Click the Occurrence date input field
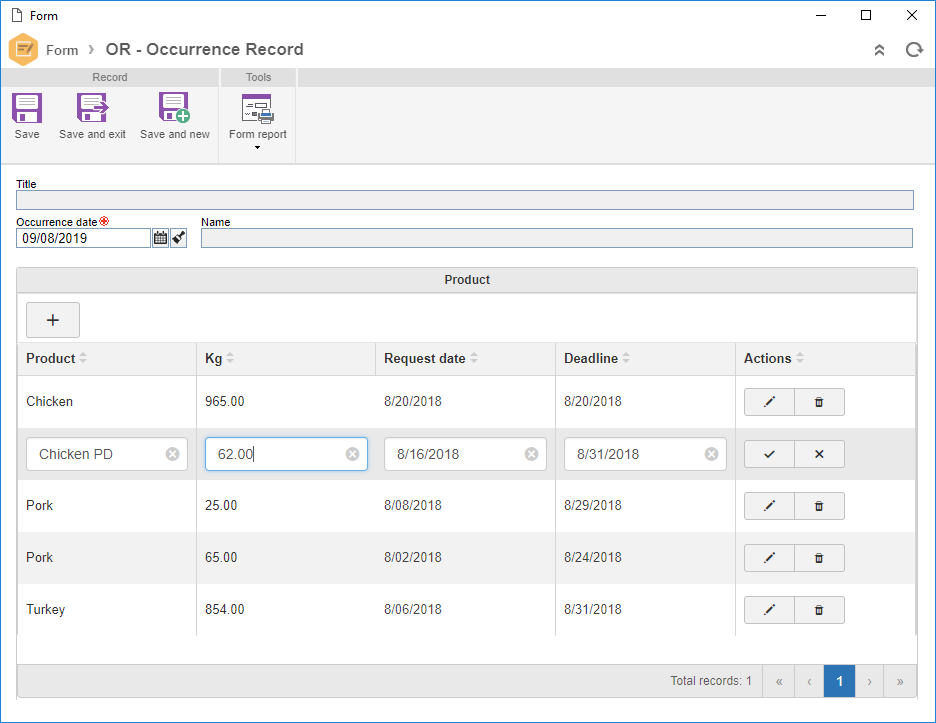 (x=83, y=238)
